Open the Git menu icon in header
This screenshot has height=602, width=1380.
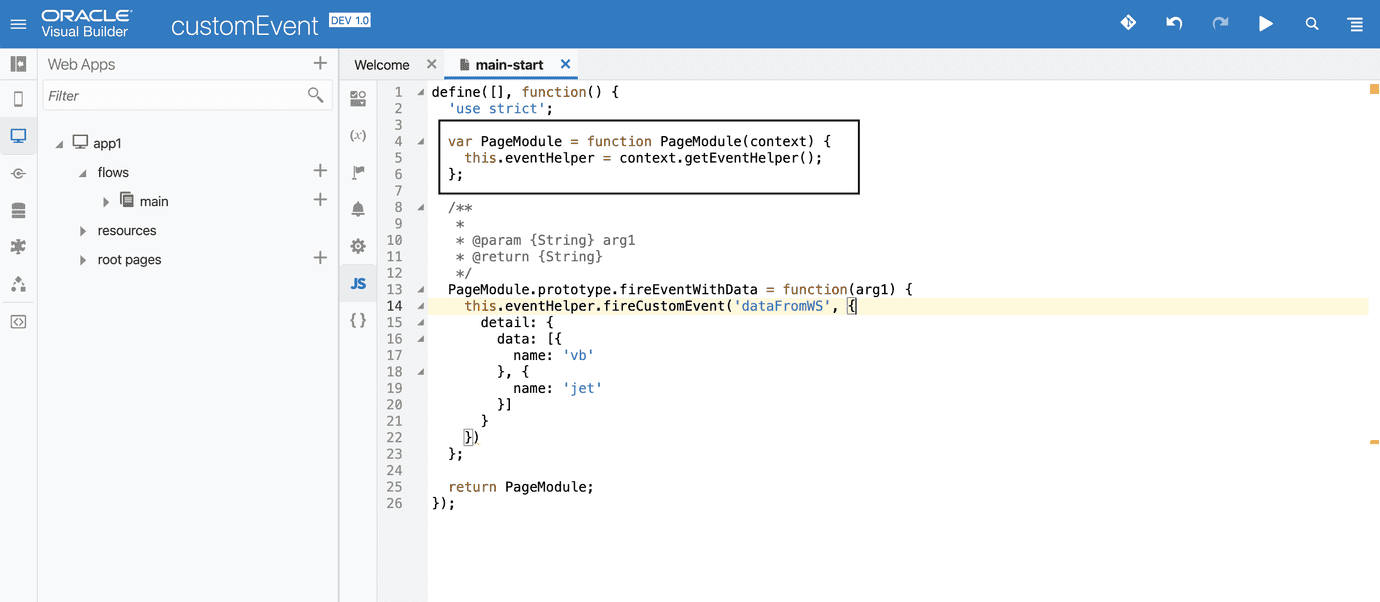click(1128, 23)
